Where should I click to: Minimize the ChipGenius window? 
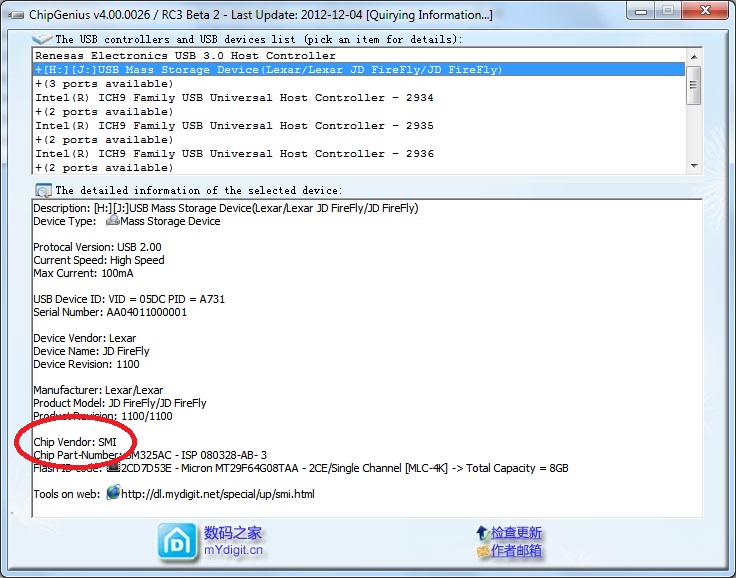click(x=641, y=11)
